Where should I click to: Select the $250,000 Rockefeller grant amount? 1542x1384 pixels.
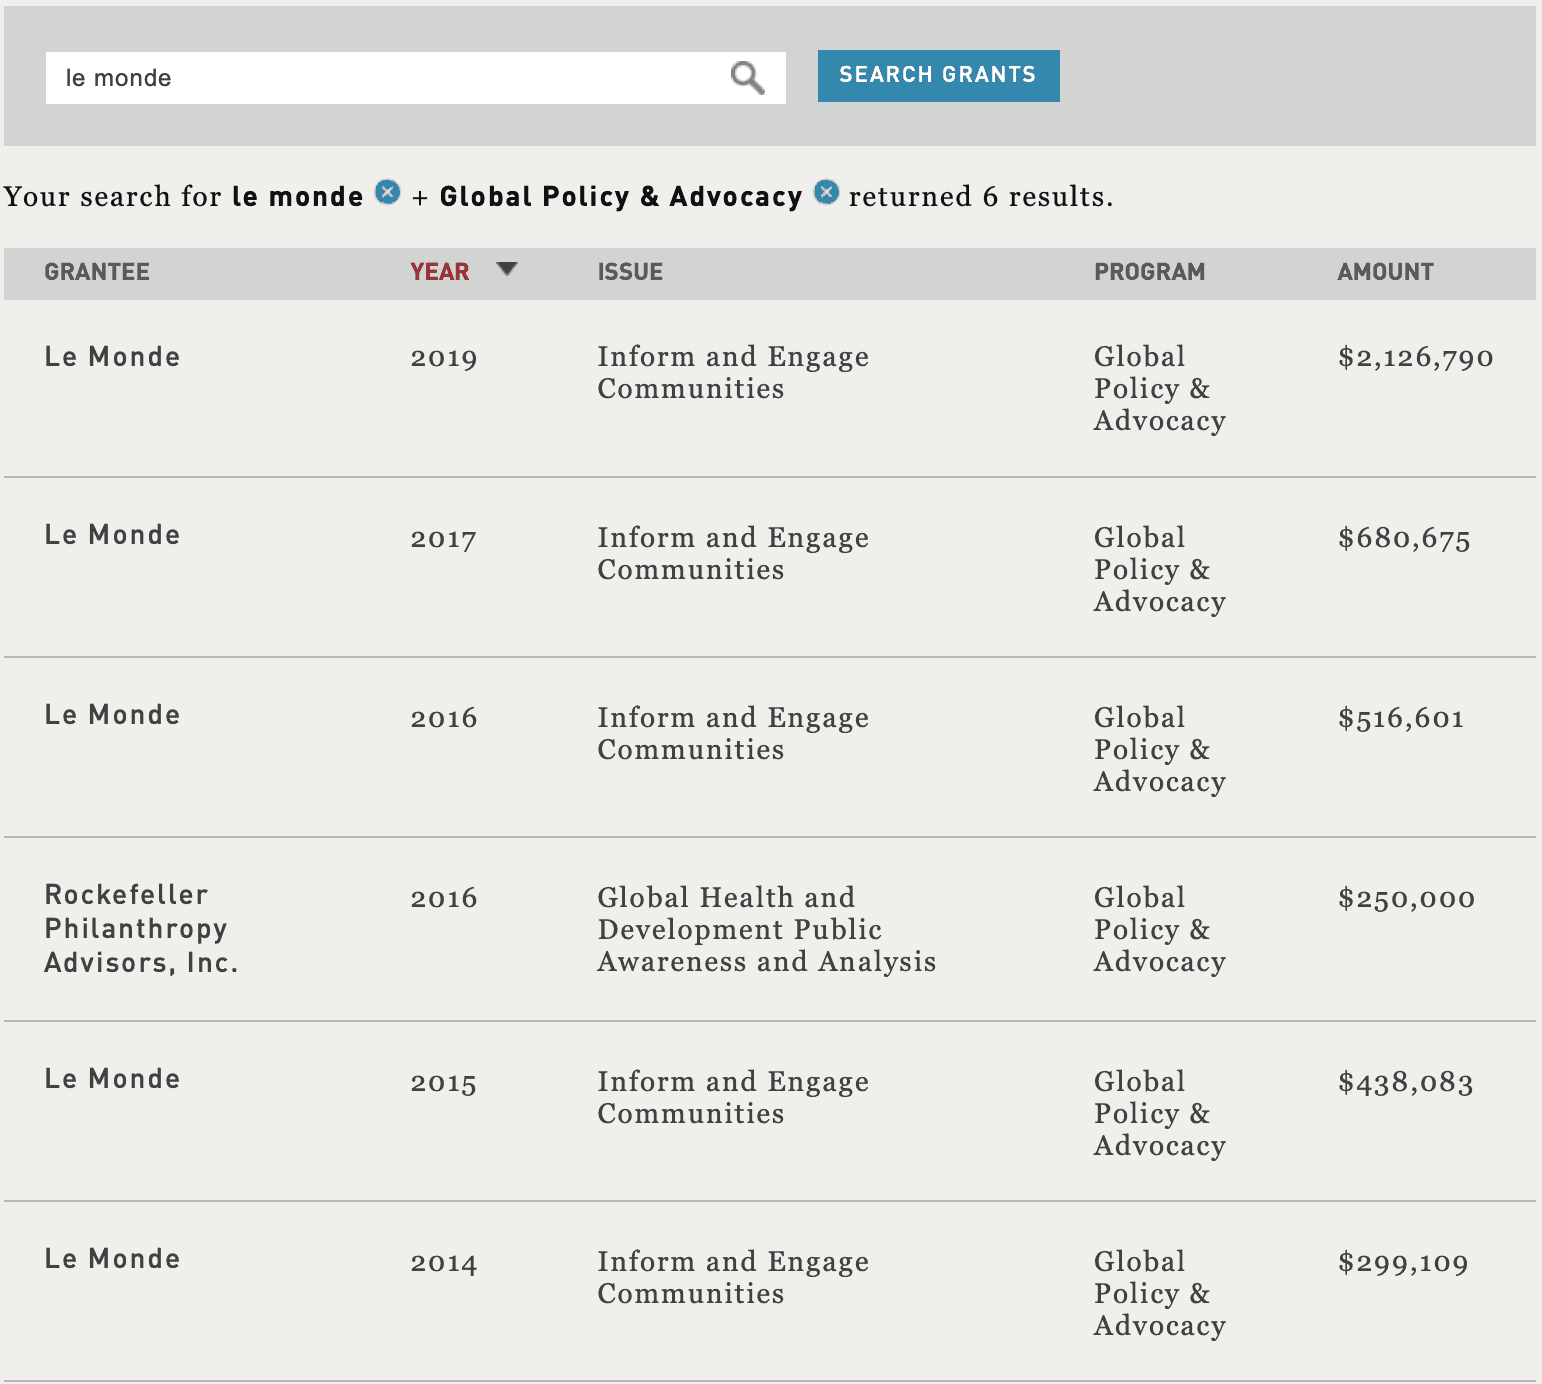[x=1406, y=898]
